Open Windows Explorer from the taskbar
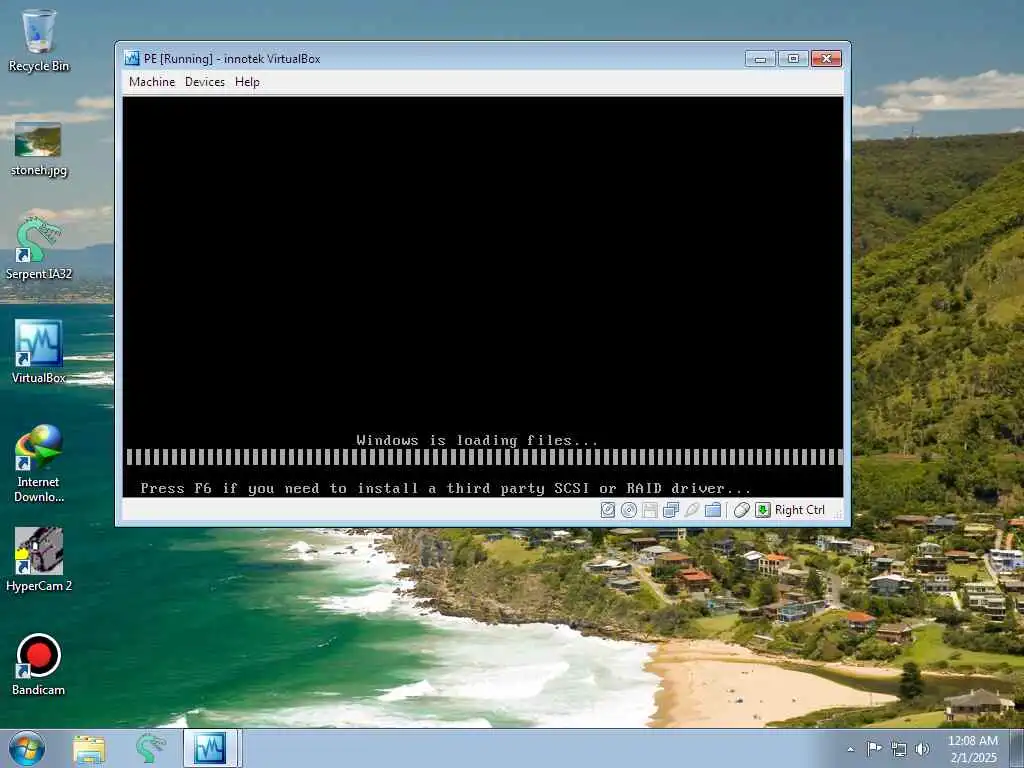The image size is (1024, 768). pos(89,749)
